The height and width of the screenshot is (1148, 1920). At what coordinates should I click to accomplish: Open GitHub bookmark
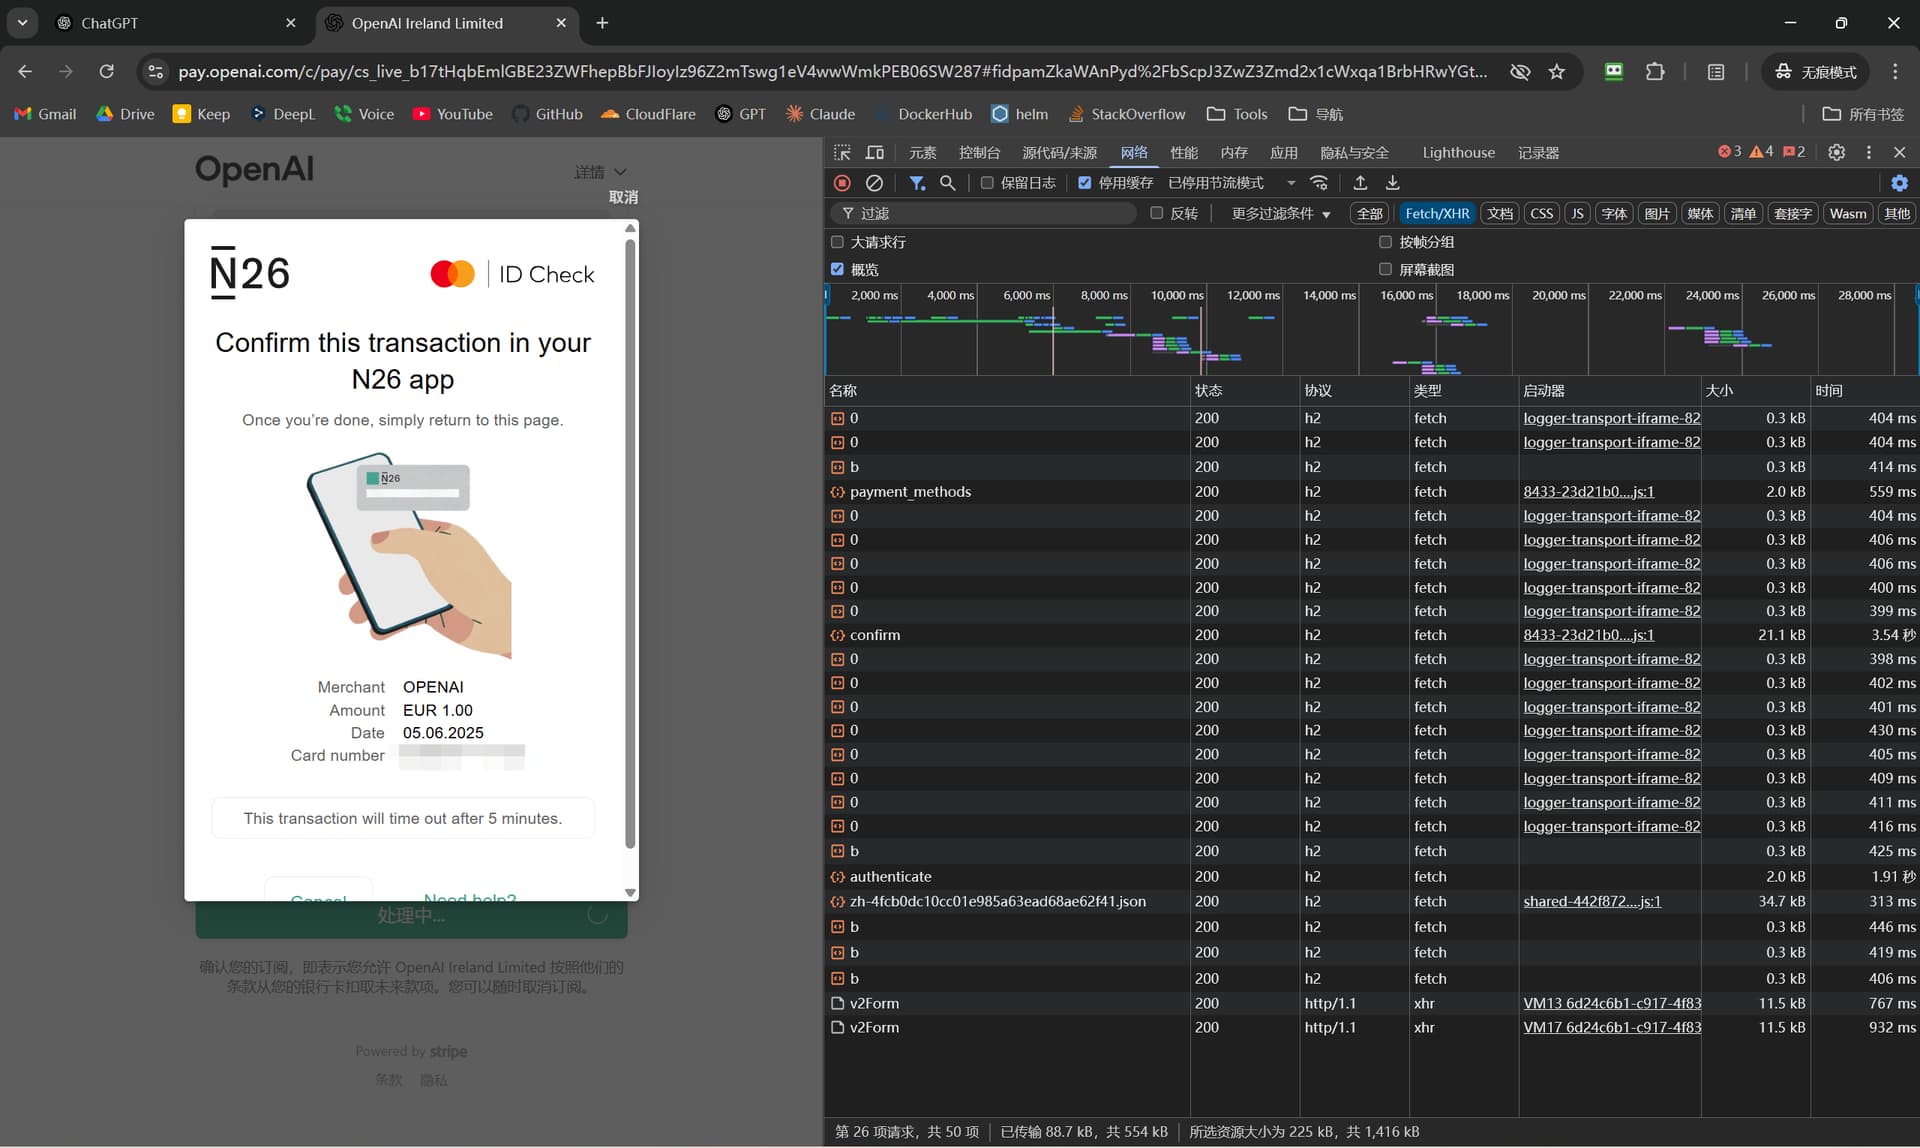click(x=547, y=114)
